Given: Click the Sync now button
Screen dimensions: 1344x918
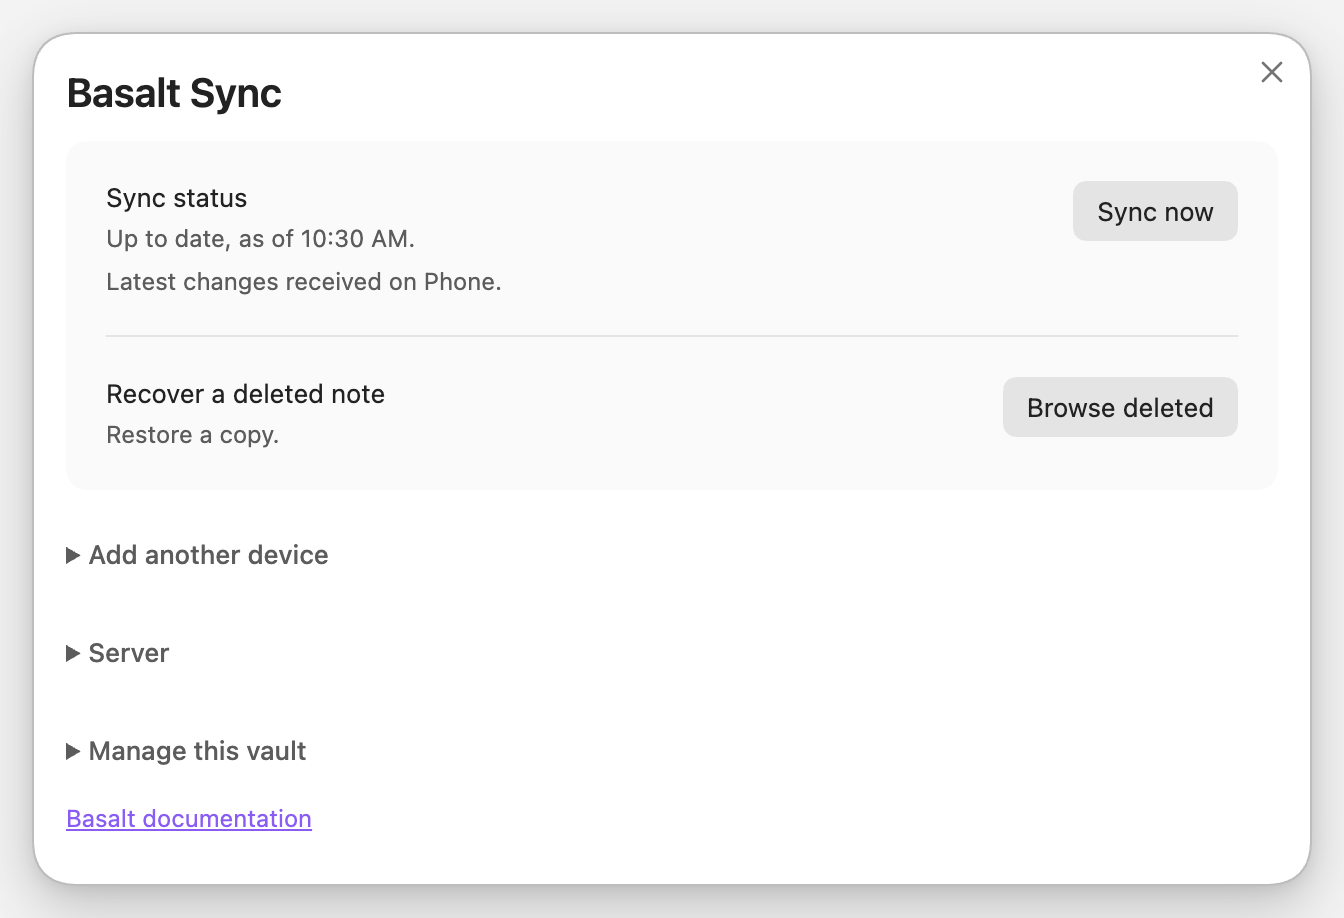Looking at the screenshot, I should [x=1155, y=211].
